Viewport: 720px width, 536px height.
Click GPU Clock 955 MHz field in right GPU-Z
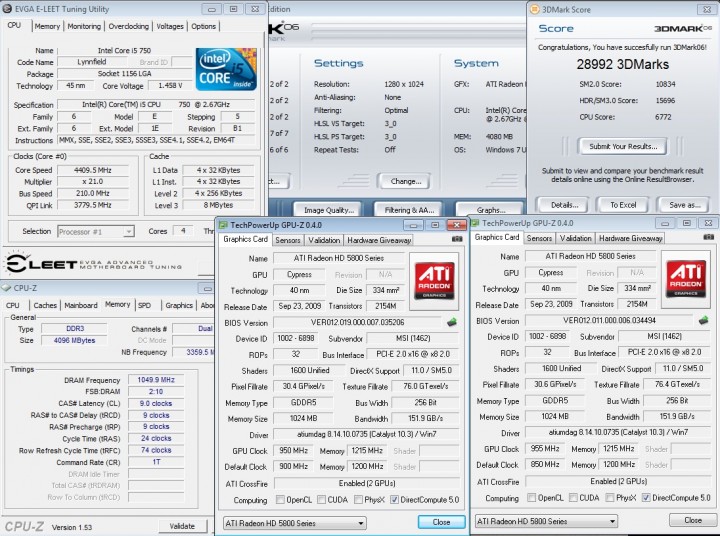click(x=545, y=449)
